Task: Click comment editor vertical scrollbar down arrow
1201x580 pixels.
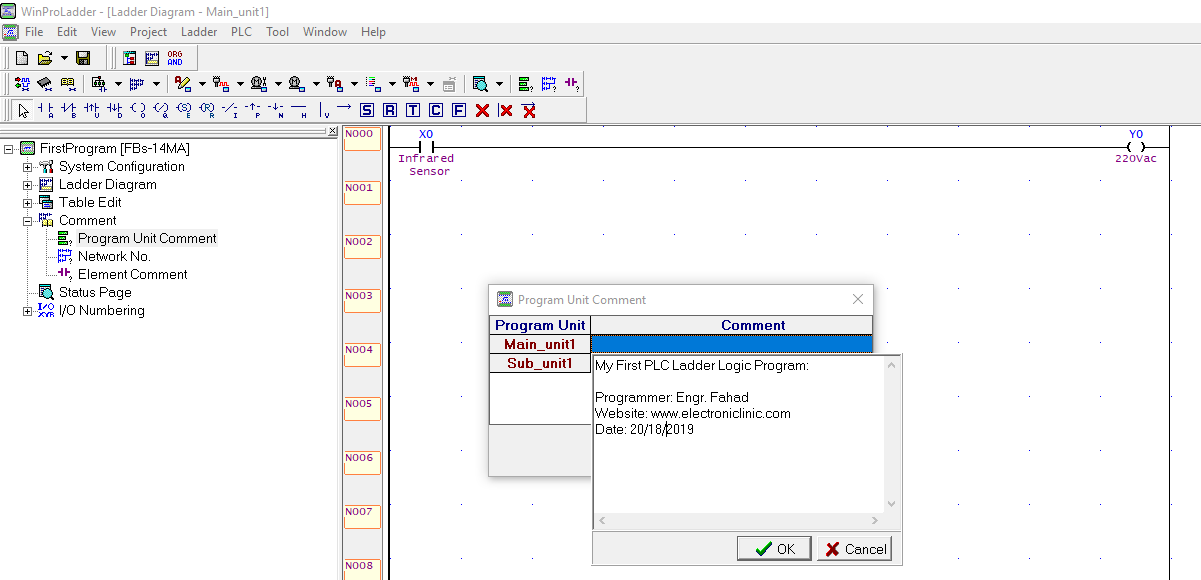Action: click(x=892, y=504)
